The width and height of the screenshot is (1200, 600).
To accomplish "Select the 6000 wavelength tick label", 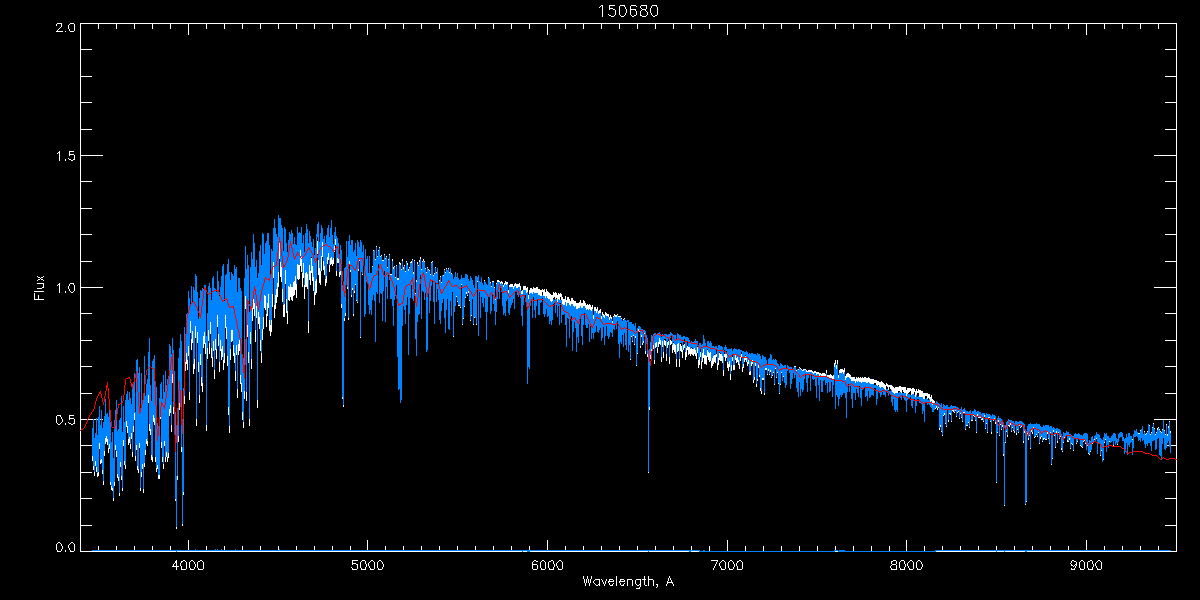I will click(547, 565).
